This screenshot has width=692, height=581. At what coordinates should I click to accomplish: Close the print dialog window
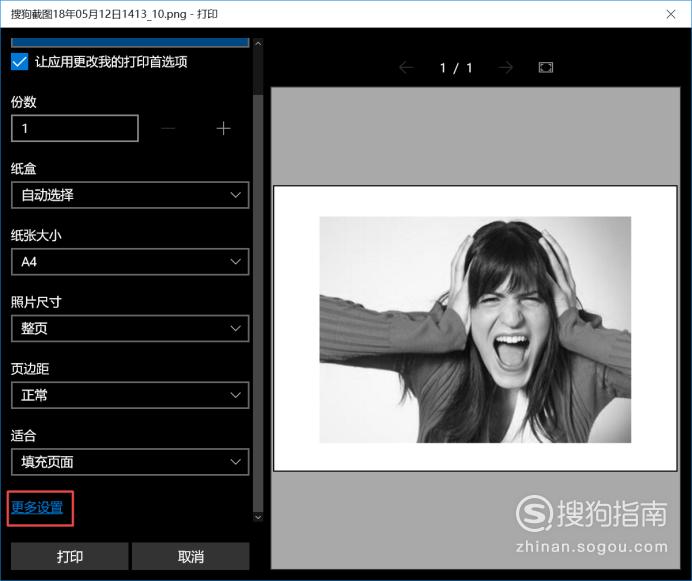(671, 14)
